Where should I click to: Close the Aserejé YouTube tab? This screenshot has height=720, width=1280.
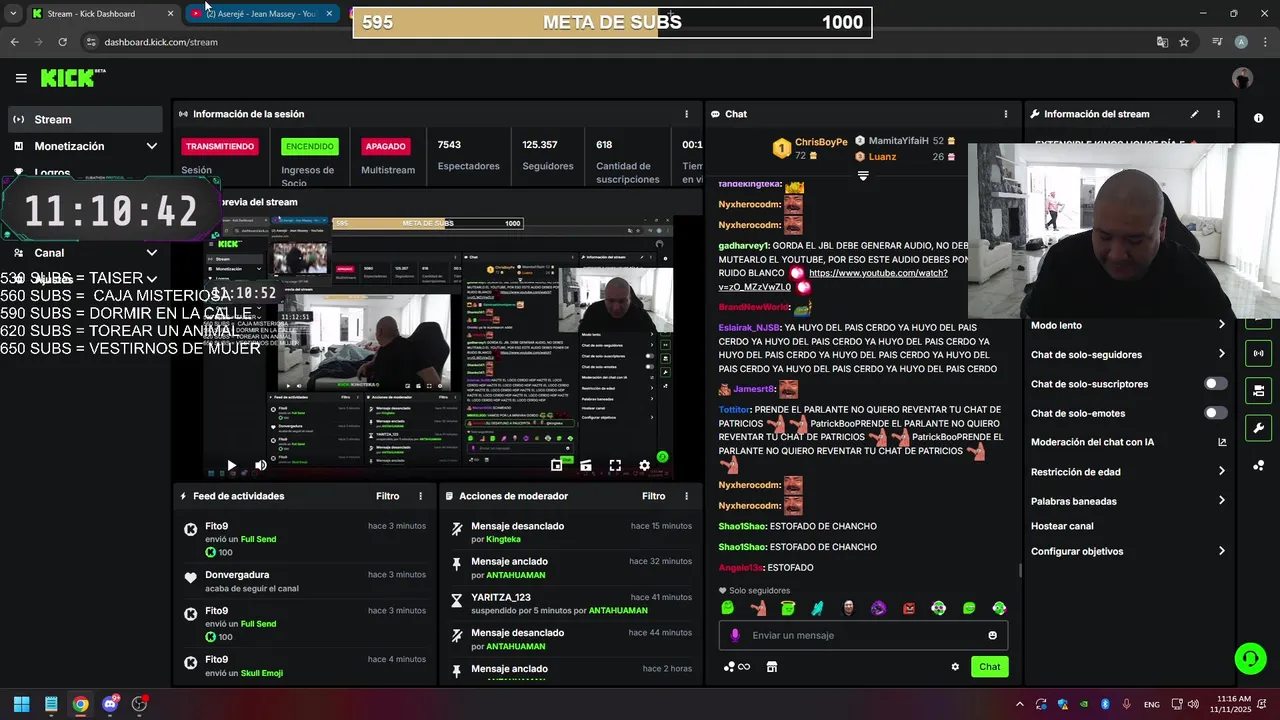(x=329, y=14)
